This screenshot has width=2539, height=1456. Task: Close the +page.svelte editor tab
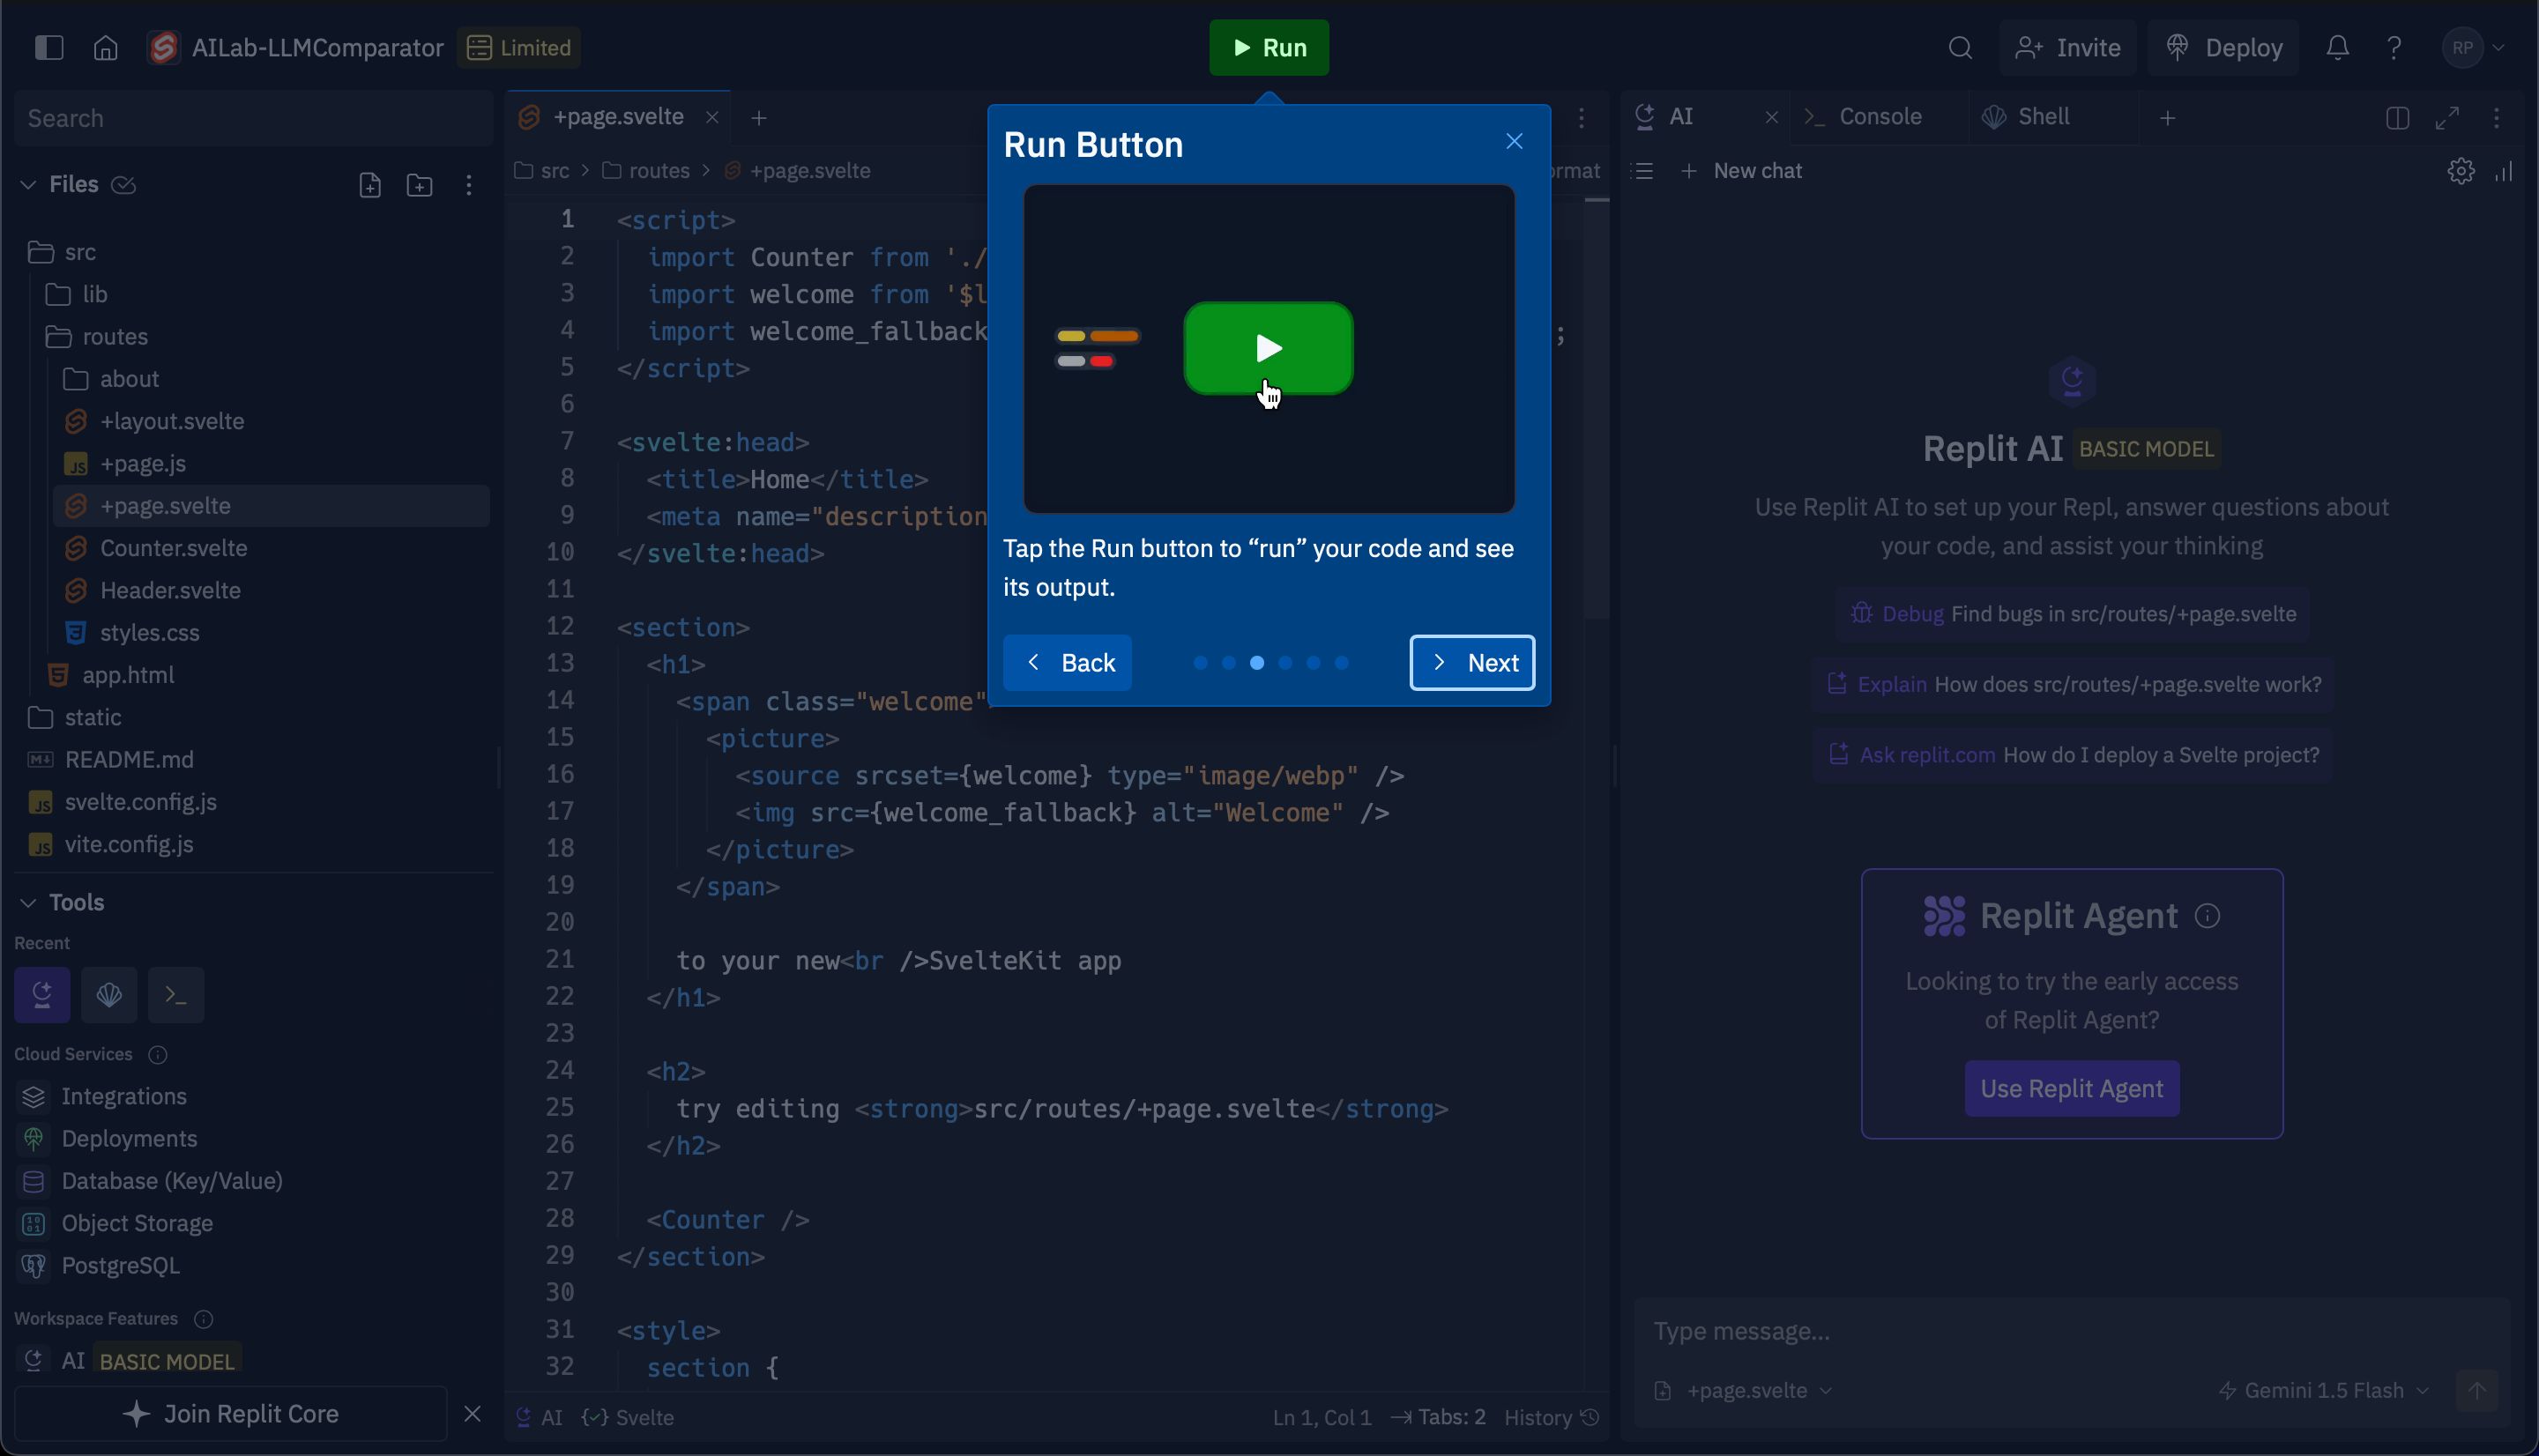pyautogui.click(x=712, y=117)
